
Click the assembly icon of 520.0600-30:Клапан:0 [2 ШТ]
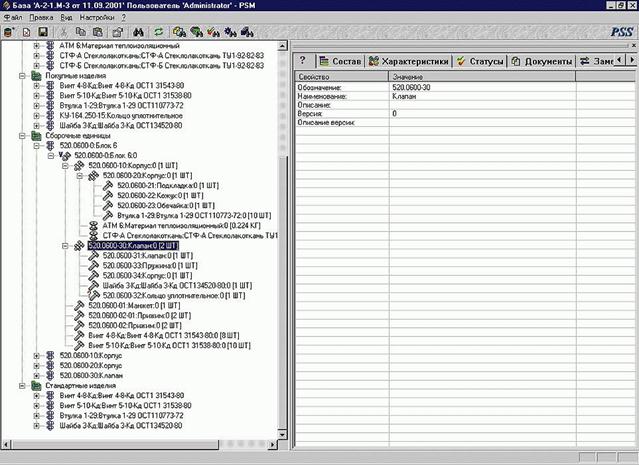[79, 246]
